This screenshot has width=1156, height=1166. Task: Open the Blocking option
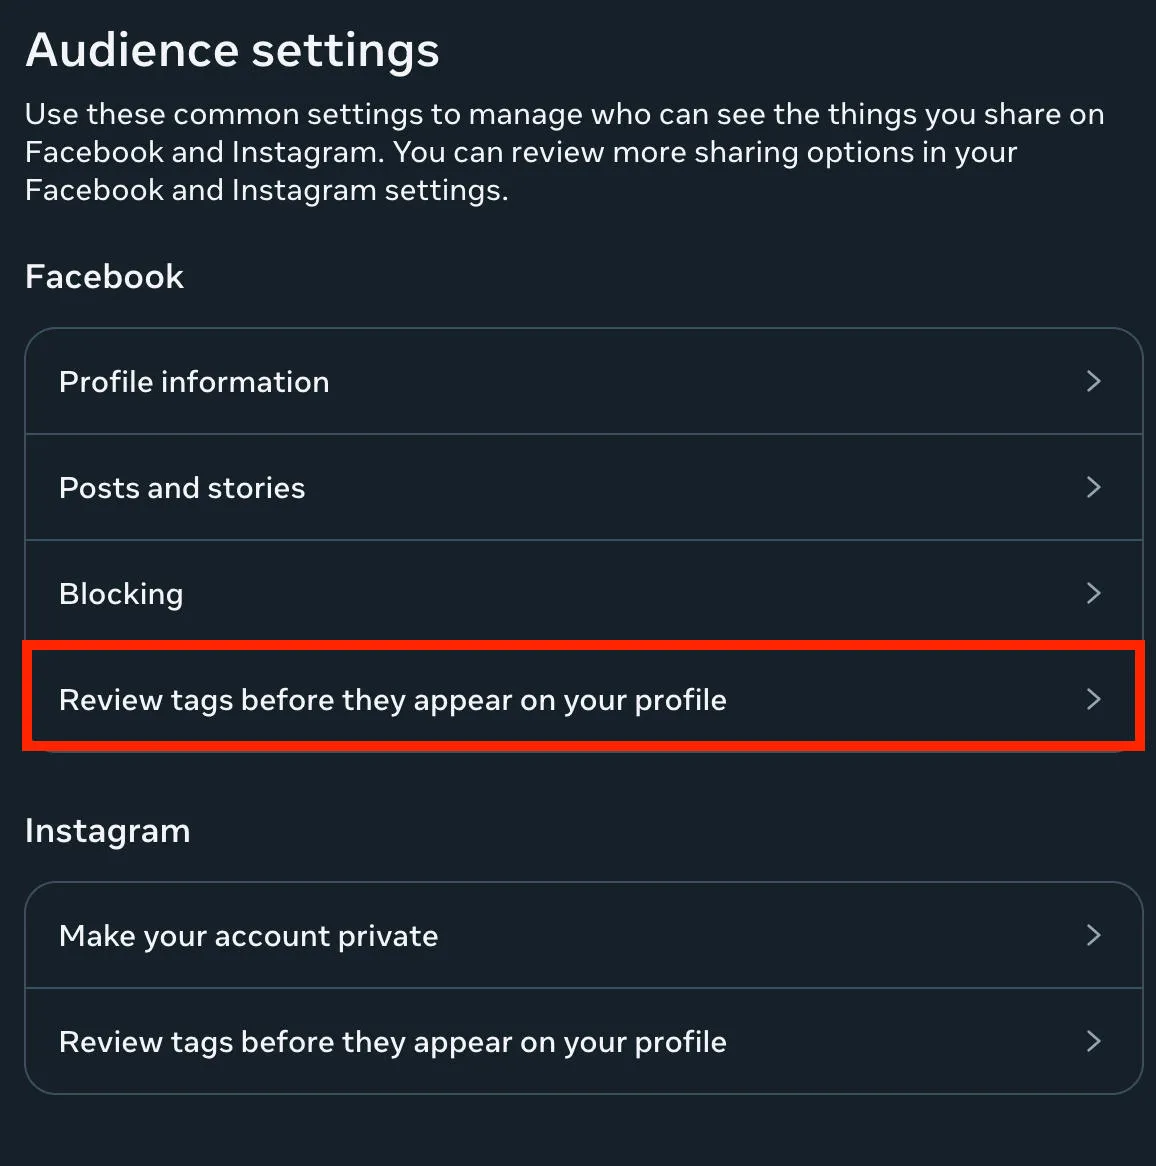click(584, 593)
